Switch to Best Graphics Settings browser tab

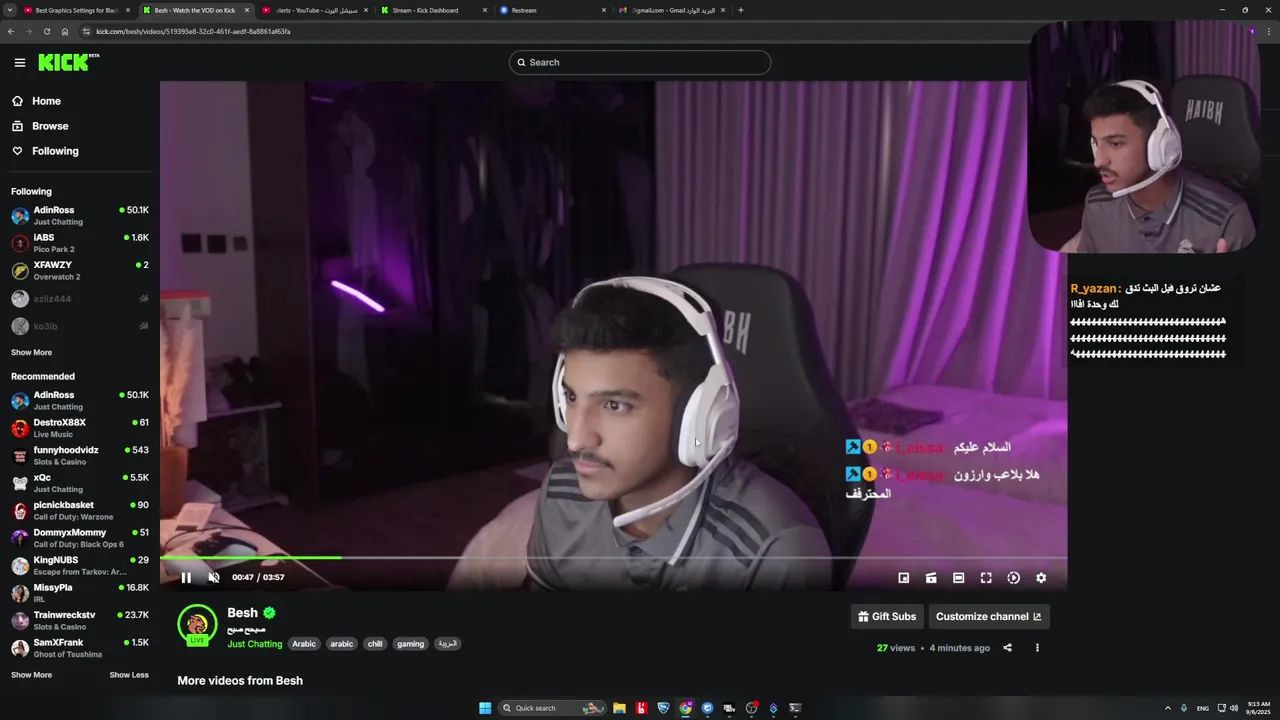tap(77, 10)
